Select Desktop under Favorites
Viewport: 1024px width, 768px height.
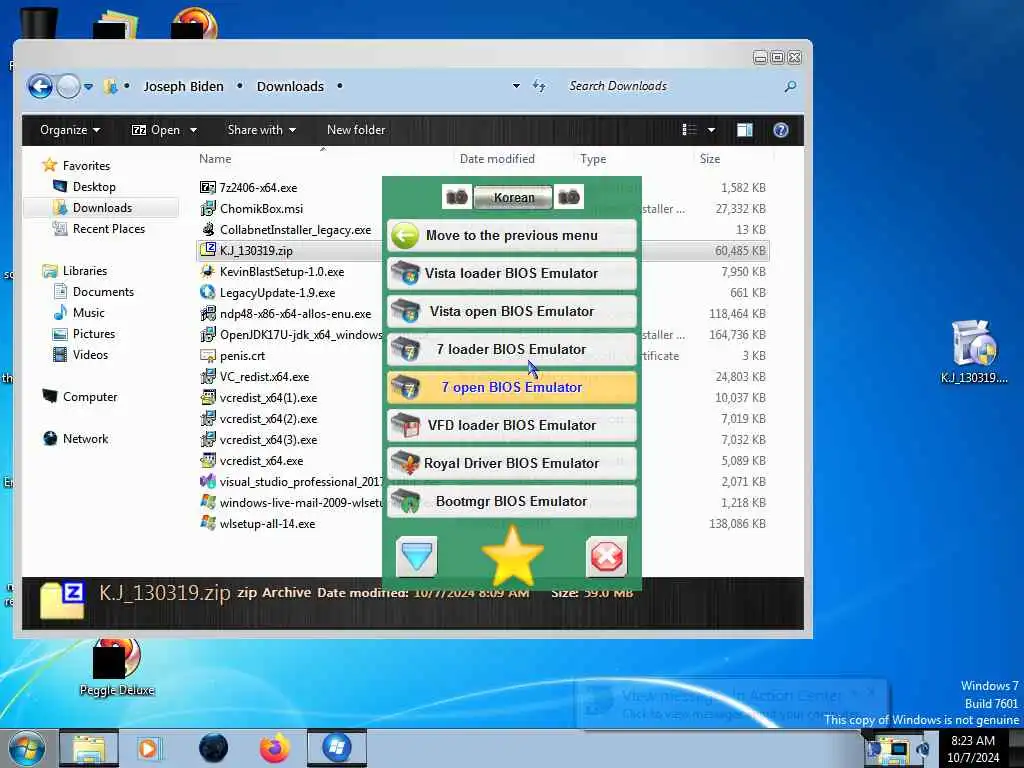(x=94, y=187)
